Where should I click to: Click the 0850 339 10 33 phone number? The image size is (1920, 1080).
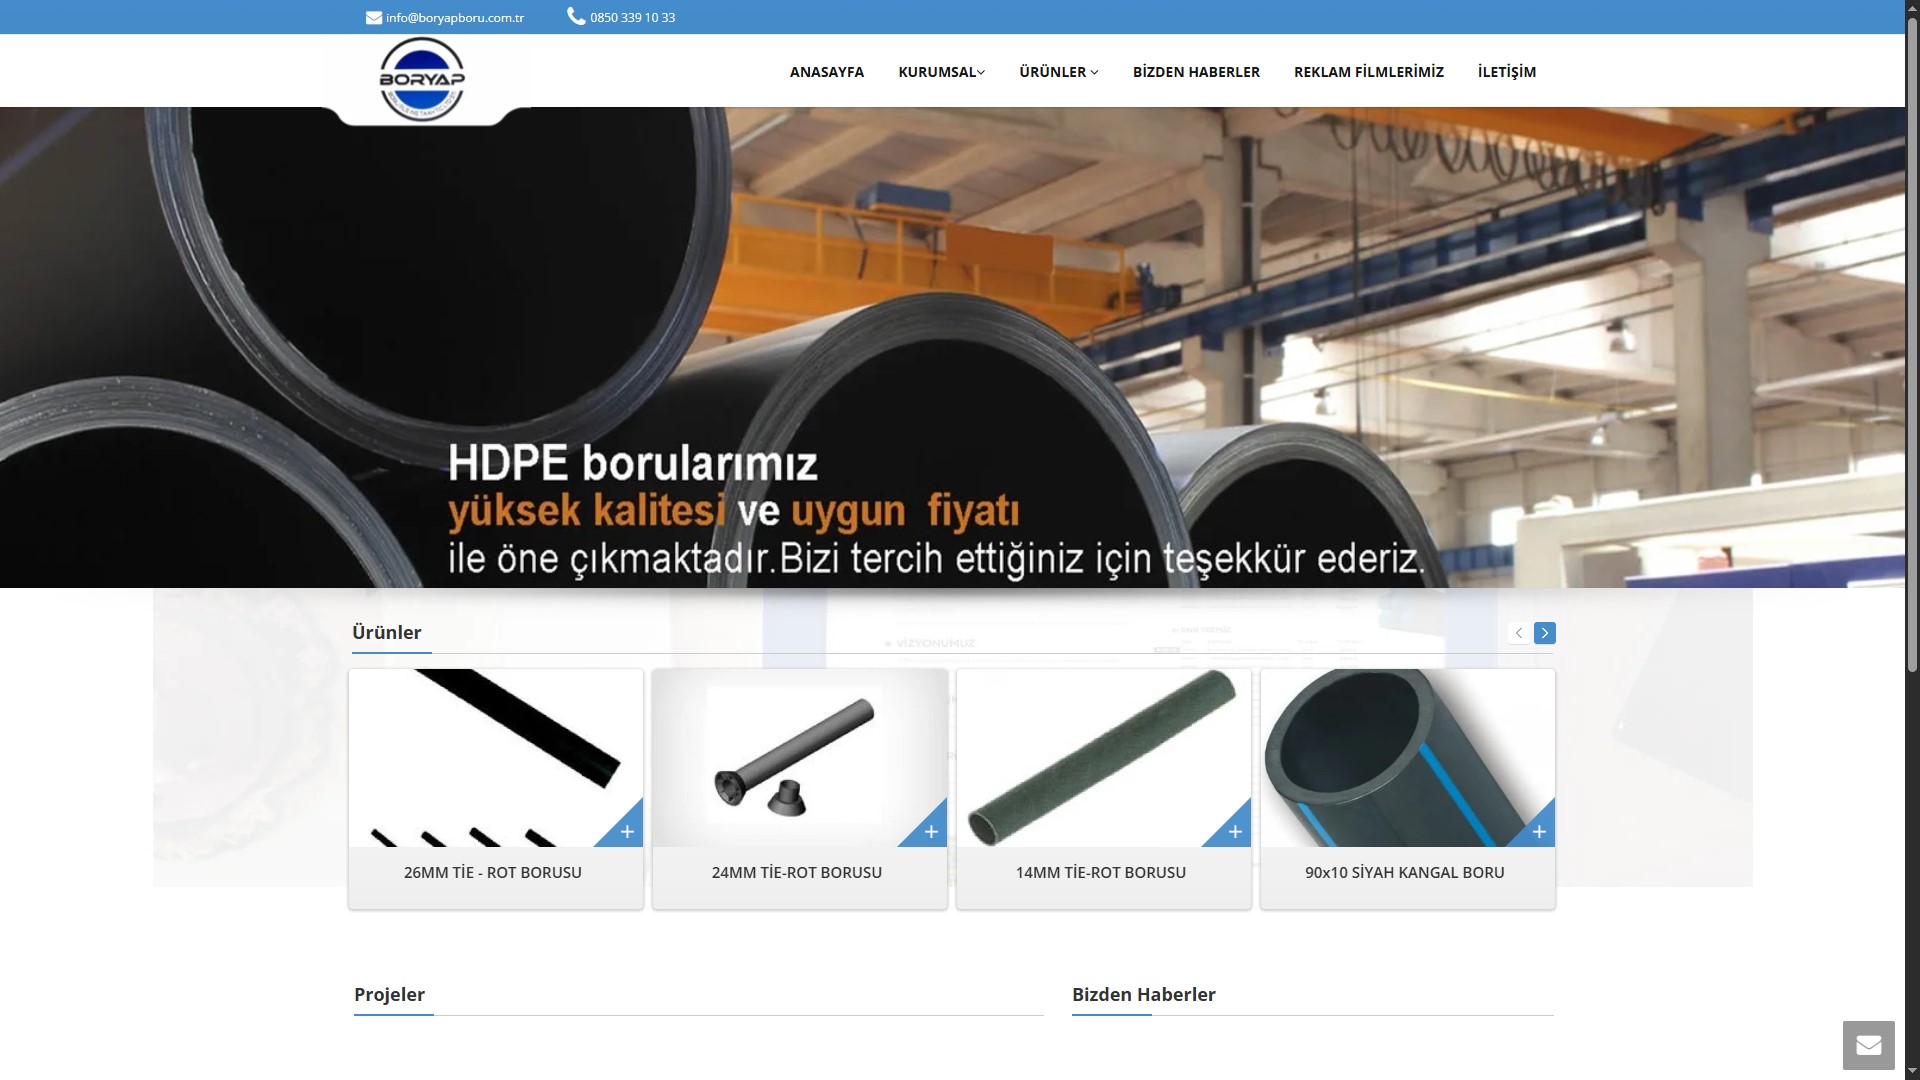coord(633,18)
